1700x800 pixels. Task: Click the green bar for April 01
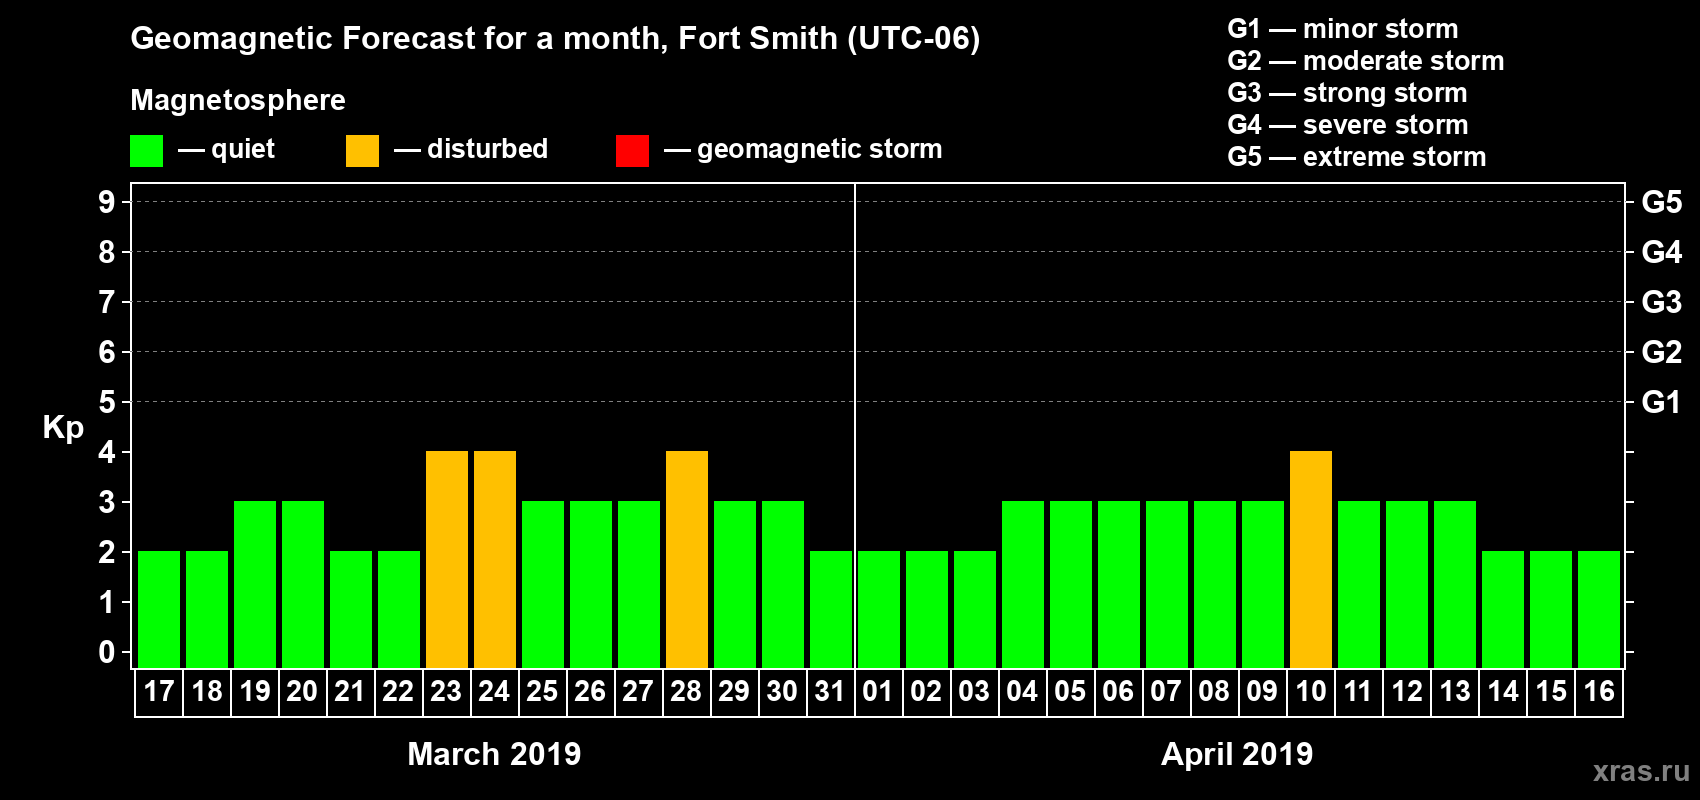coord(879,609)
